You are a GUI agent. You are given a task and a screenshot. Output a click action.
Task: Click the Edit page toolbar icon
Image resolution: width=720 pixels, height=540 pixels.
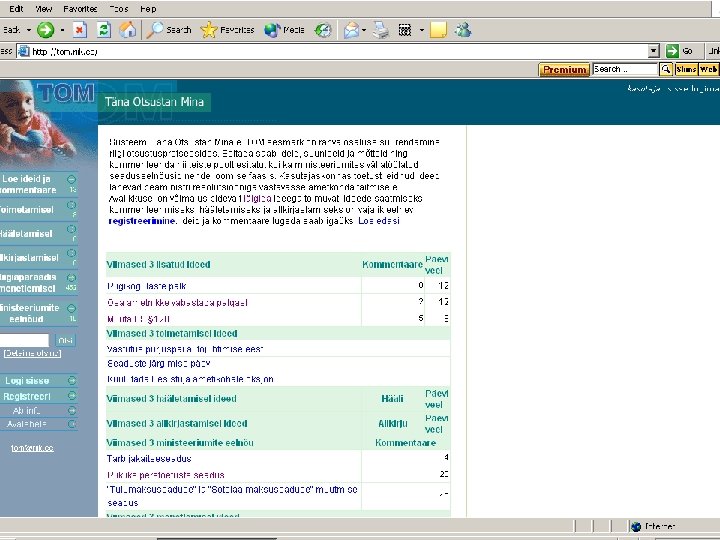pyautogui.click(x=405, y=30)
